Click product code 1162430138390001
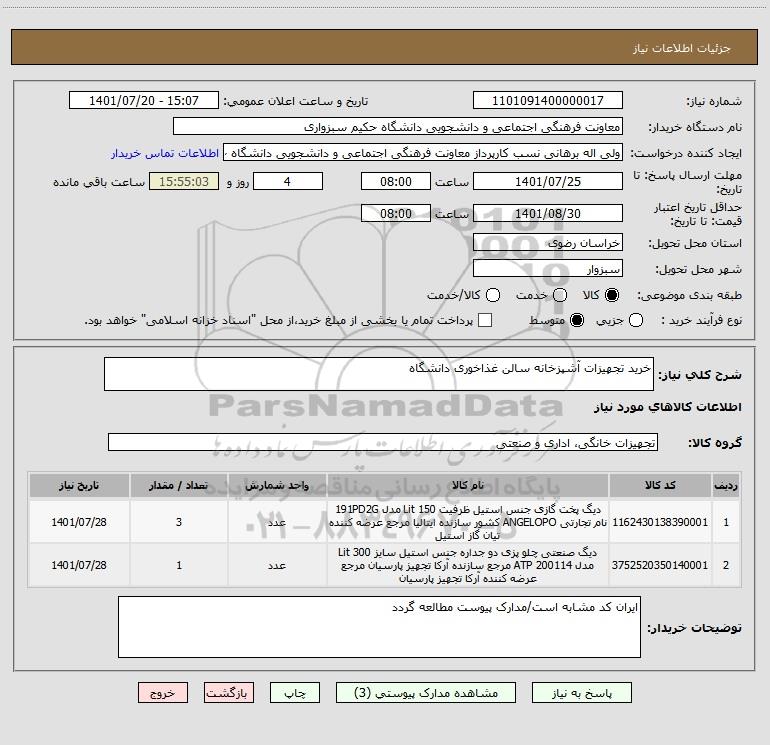Viewport: 770px width, 745px height. point(660,522)
